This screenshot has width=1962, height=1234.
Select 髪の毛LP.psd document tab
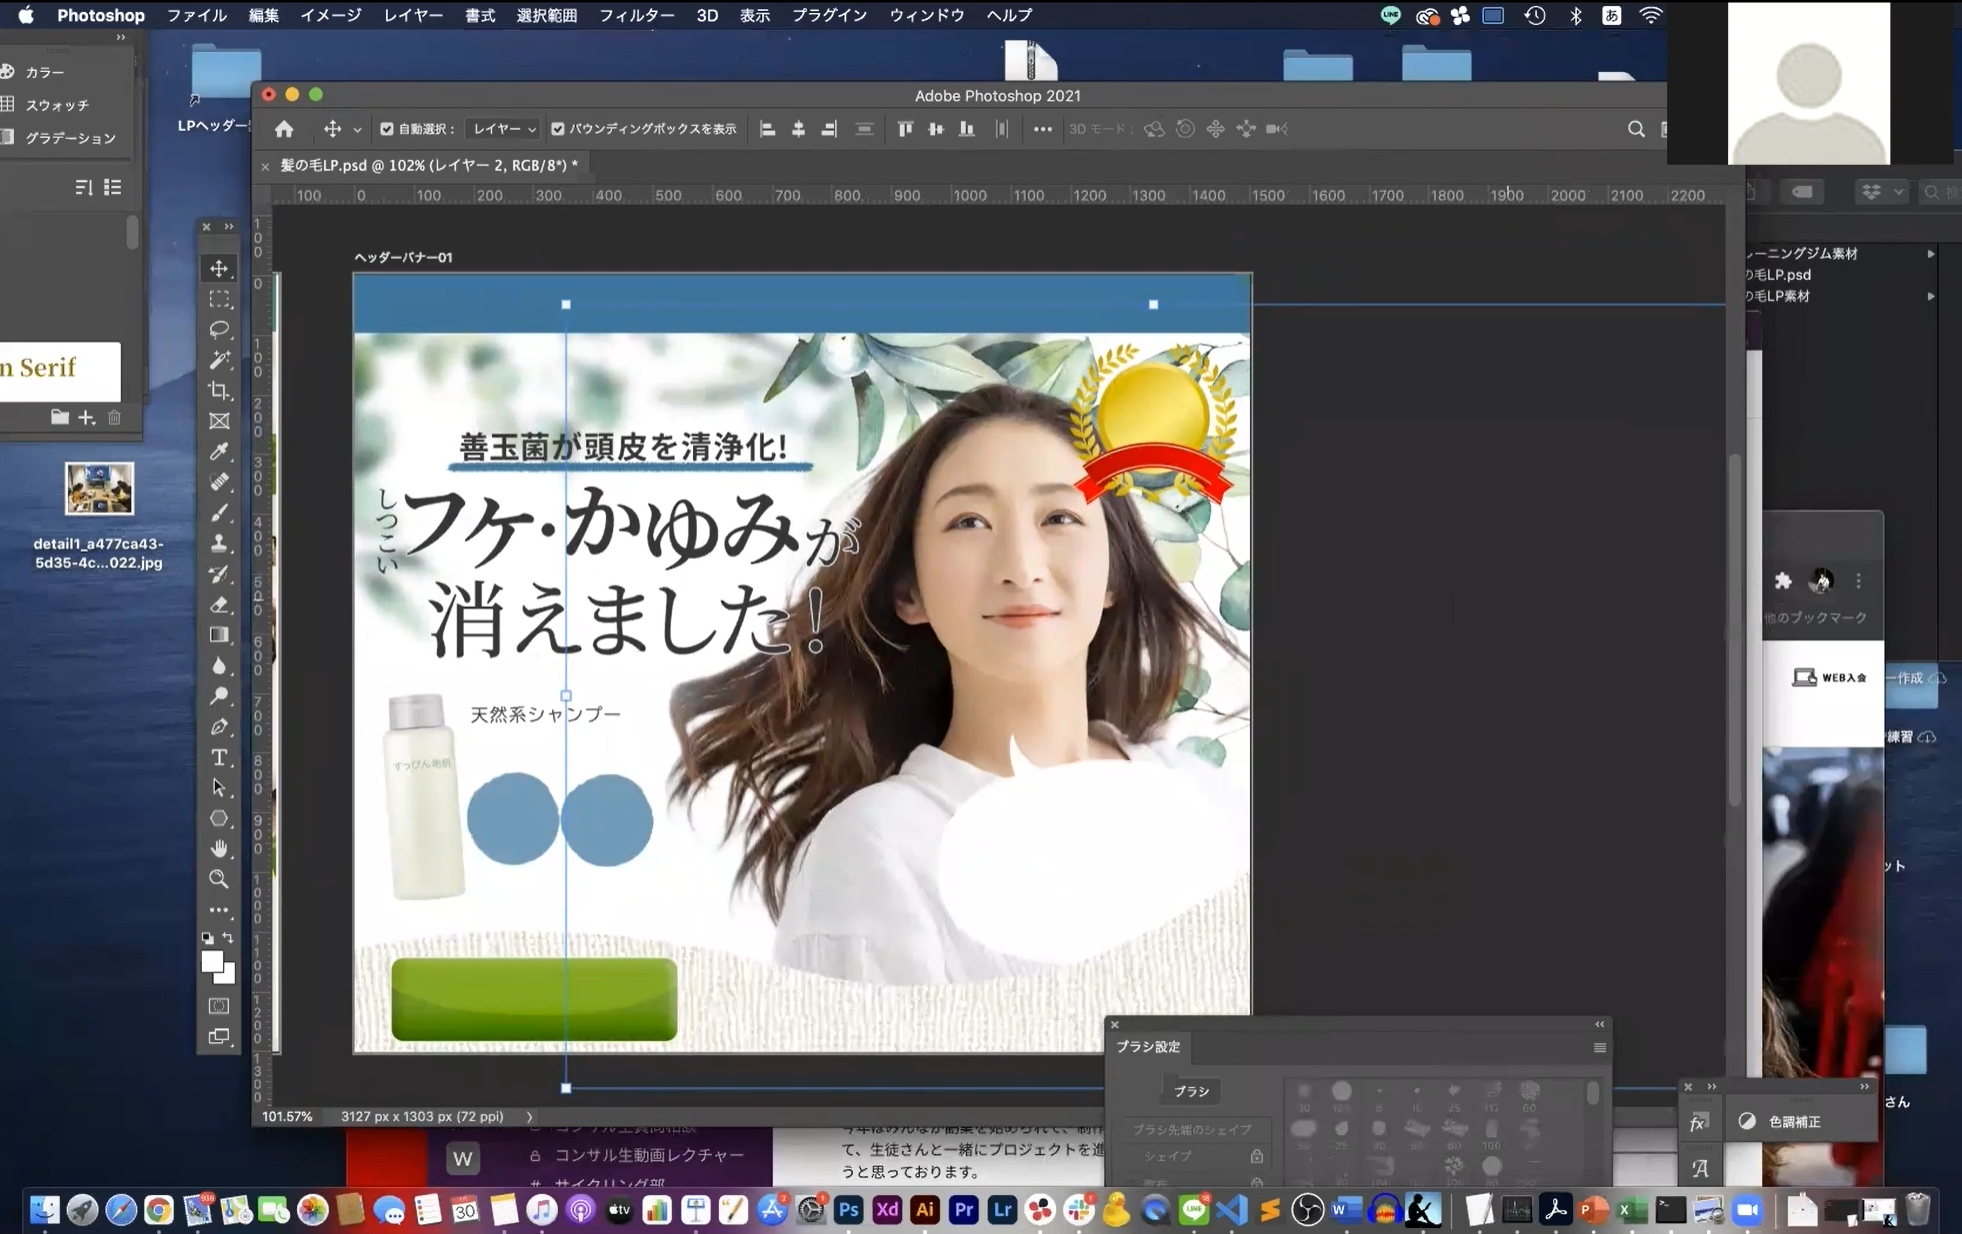tap(429, 165)
